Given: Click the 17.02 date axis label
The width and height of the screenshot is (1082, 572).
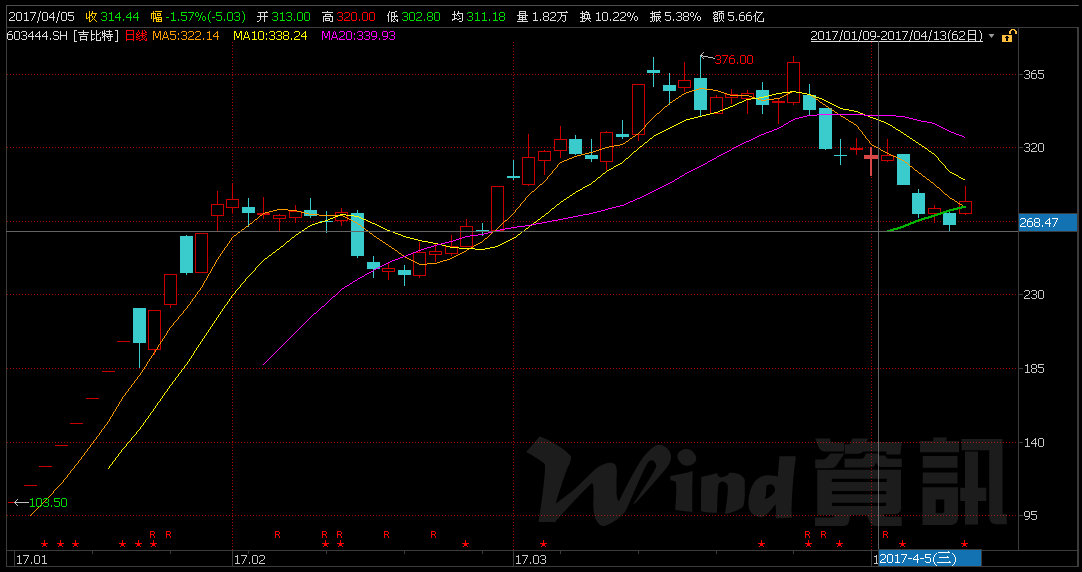Looking at the screenshot, I should [x=250, y=559].
